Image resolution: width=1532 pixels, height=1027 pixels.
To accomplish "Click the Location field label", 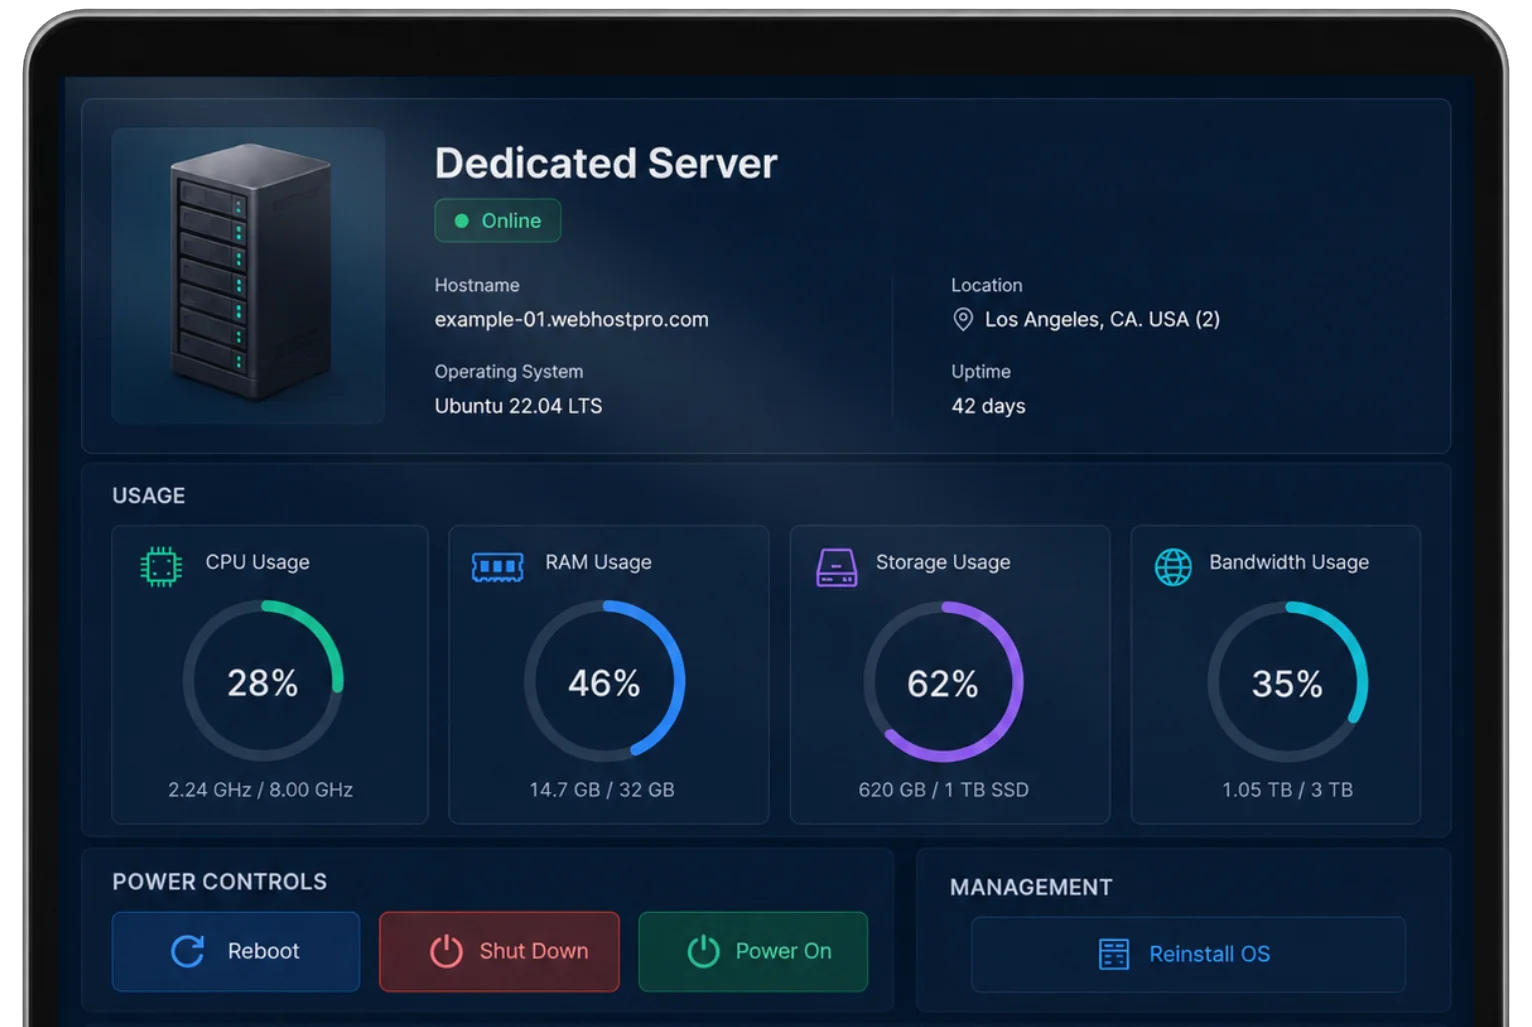I will 987,285.
